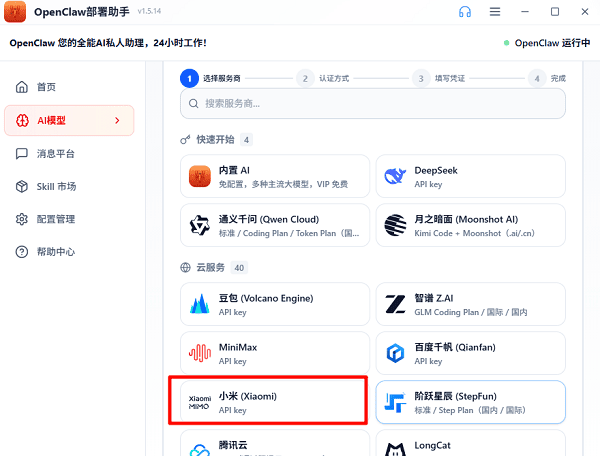600x456 pixels.
Task: Click the OpenClaw部署助手 window title
Action: (82, 12)
